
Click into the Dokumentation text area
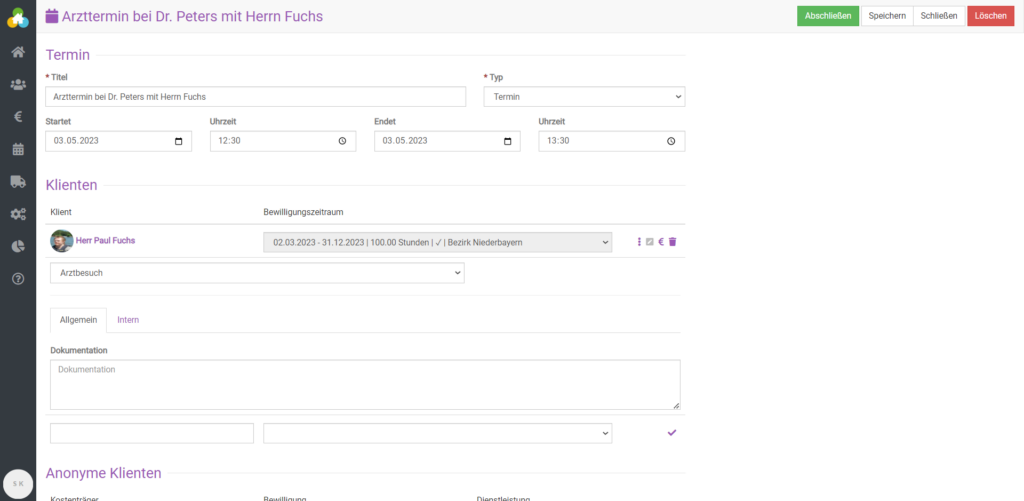click(x=365, y=385)
